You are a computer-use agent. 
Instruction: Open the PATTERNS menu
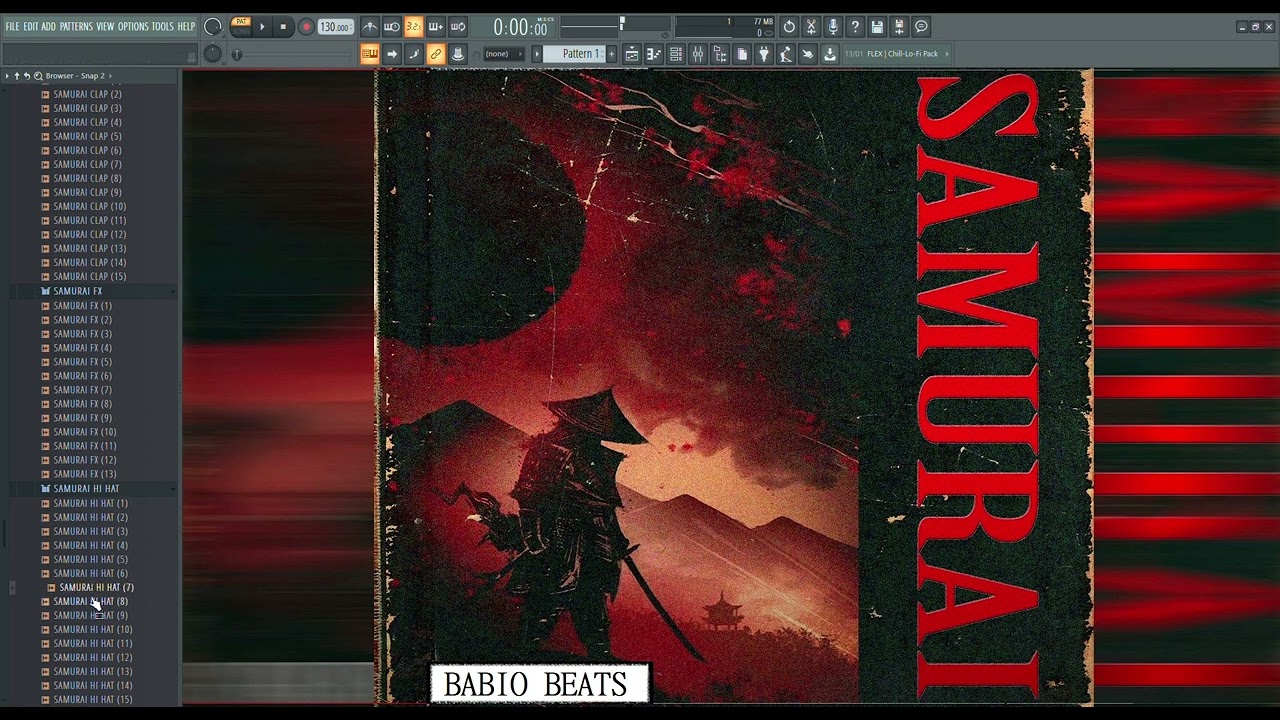(76, 27)
